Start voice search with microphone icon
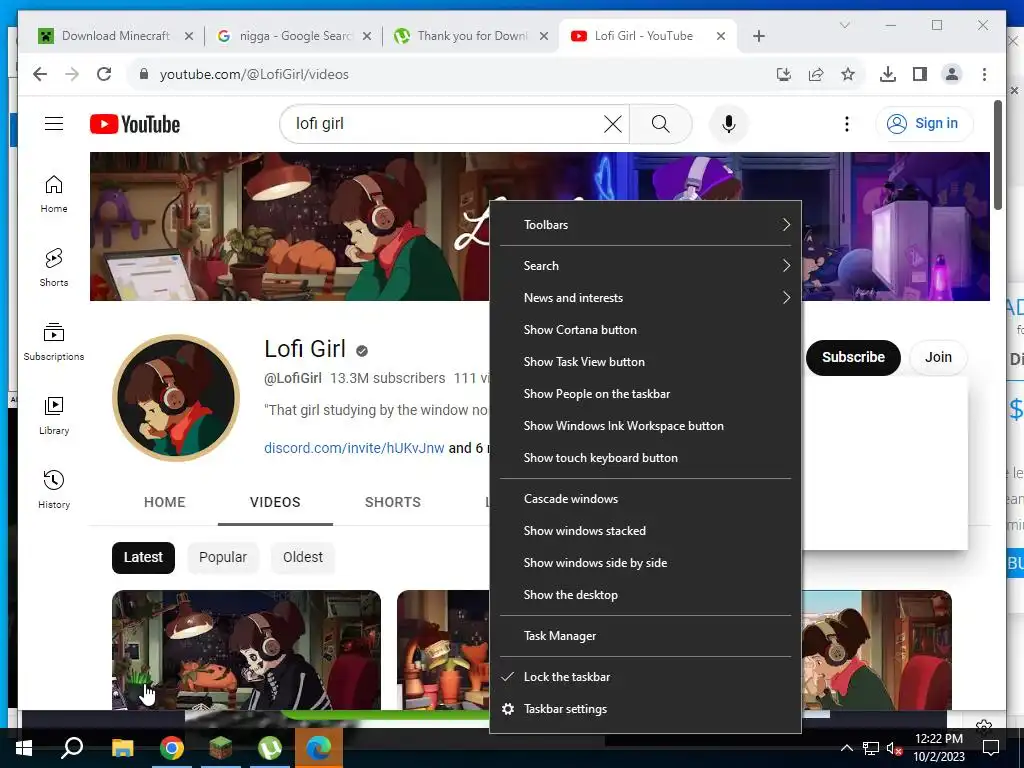This screenshot has width=1024, height=768. (x=729, y=124)
